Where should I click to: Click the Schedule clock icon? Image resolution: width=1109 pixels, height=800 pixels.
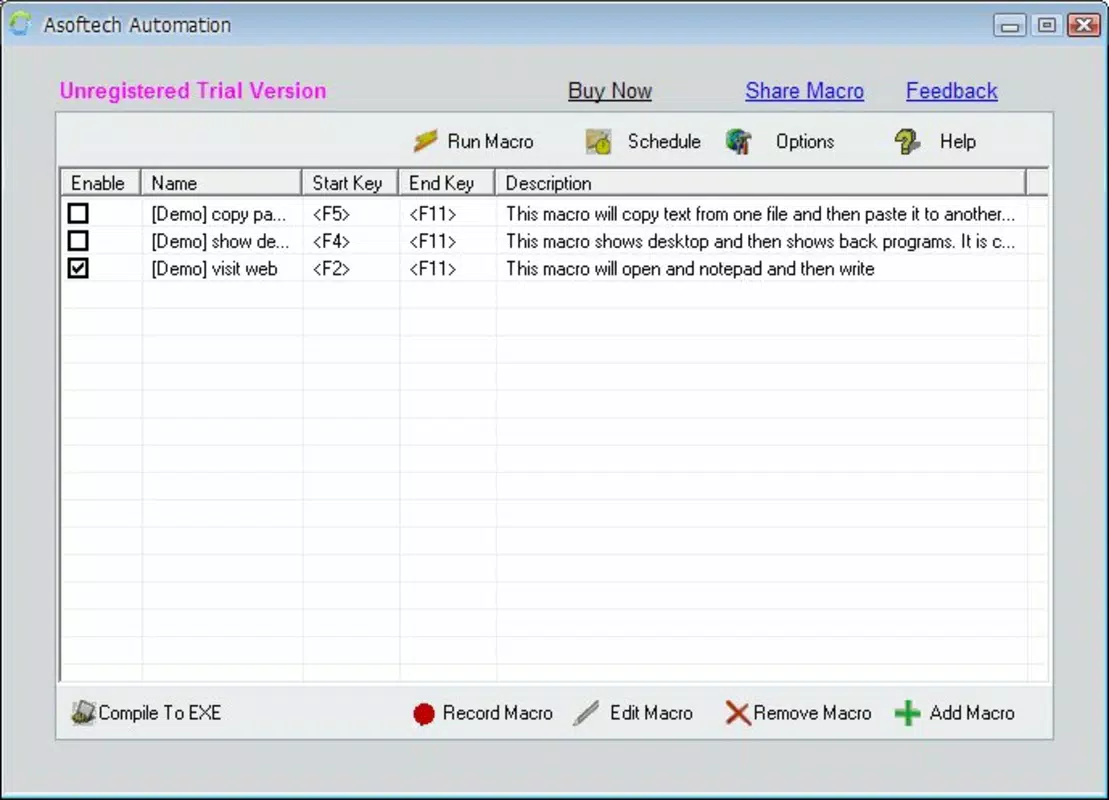[x=598, y=141]
